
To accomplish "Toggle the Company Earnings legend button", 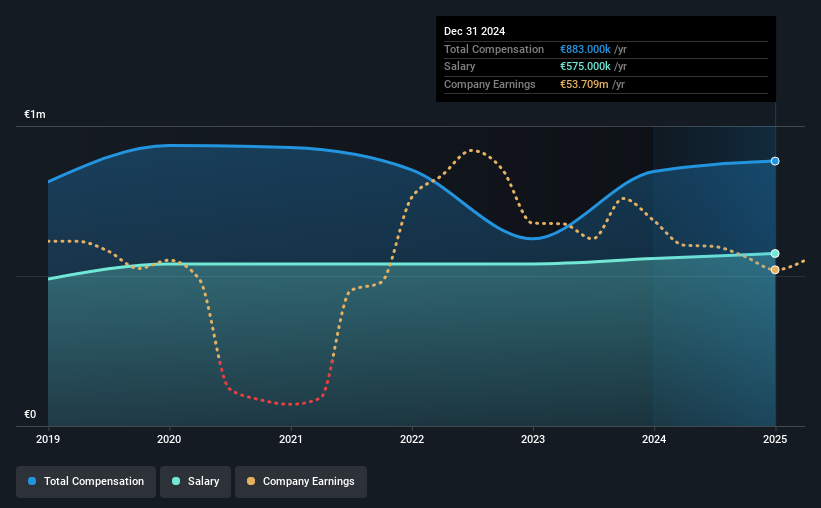I will (x=301, y=481).
